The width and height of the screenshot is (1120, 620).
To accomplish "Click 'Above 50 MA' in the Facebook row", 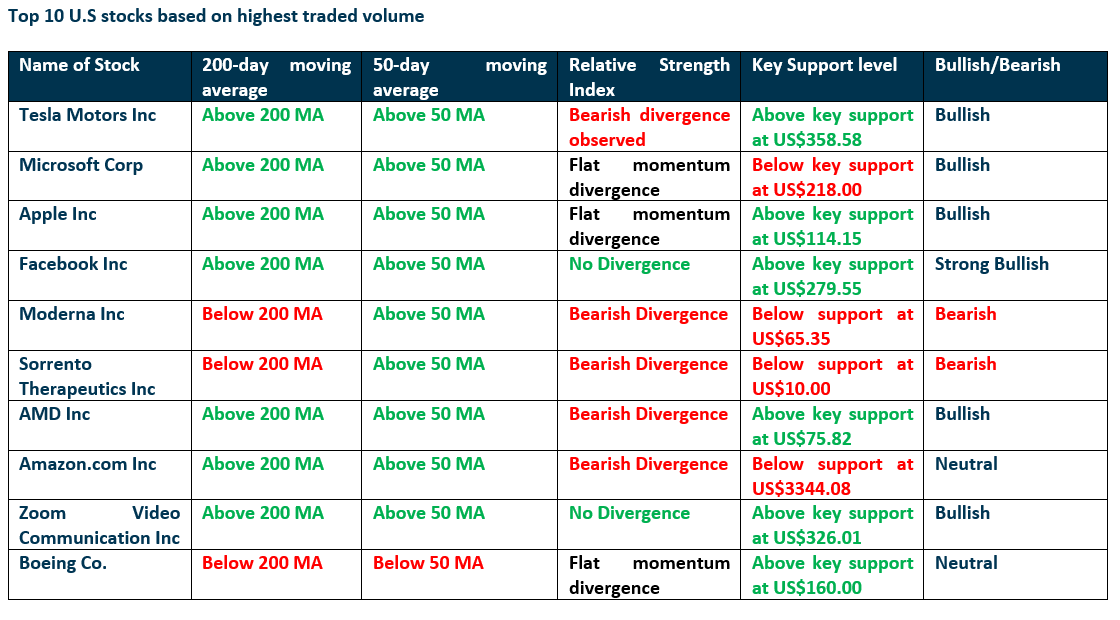I will coord(429,264).
